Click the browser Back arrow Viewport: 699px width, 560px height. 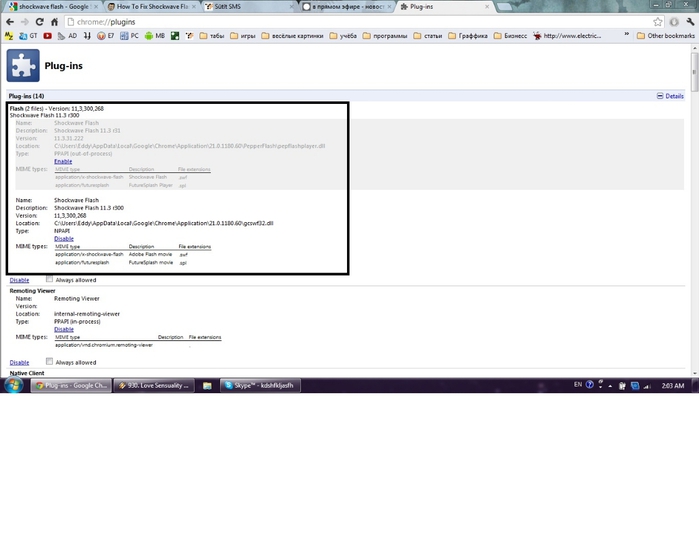point(10,22)
